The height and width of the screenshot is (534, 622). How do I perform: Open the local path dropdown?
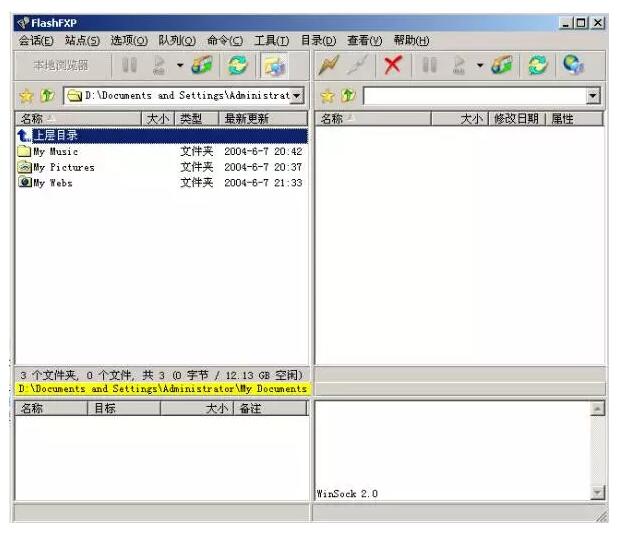coord(296,96)
